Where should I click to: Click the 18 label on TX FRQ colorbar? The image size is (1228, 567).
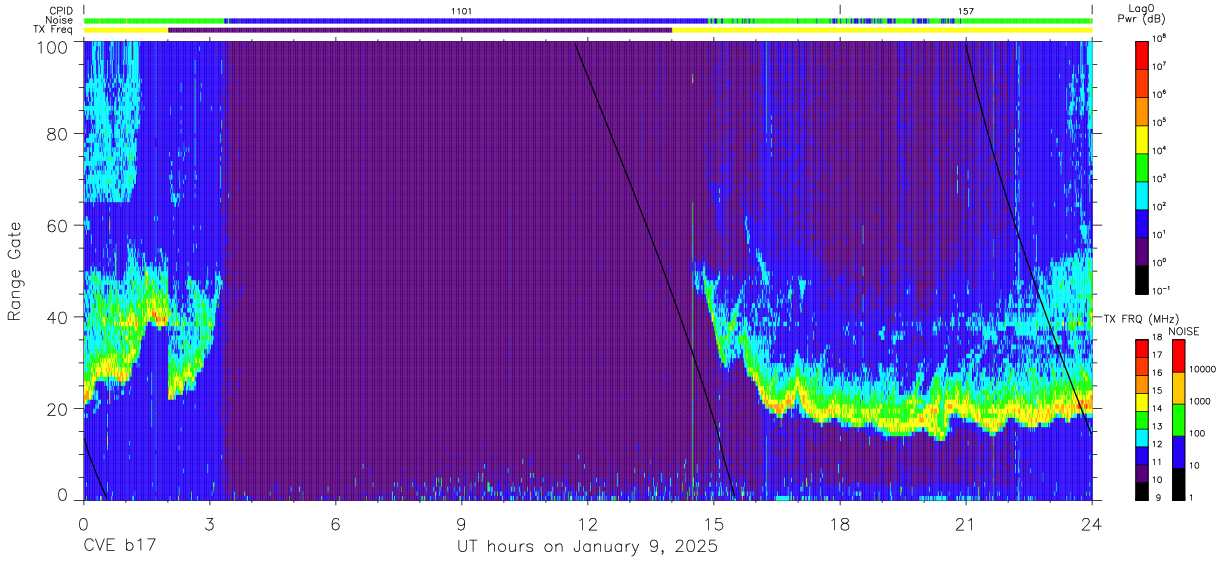(1157, 338)
